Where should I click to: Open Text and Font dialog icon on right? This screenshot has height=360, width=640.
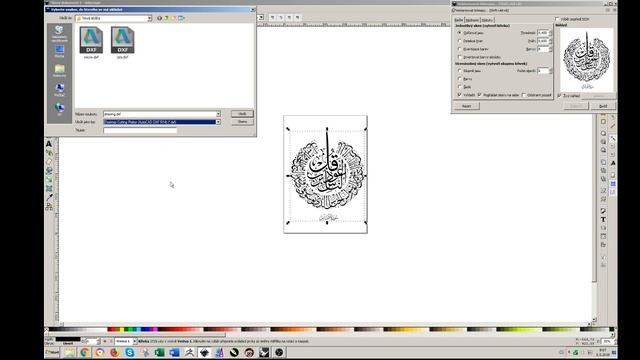point(603,219)
